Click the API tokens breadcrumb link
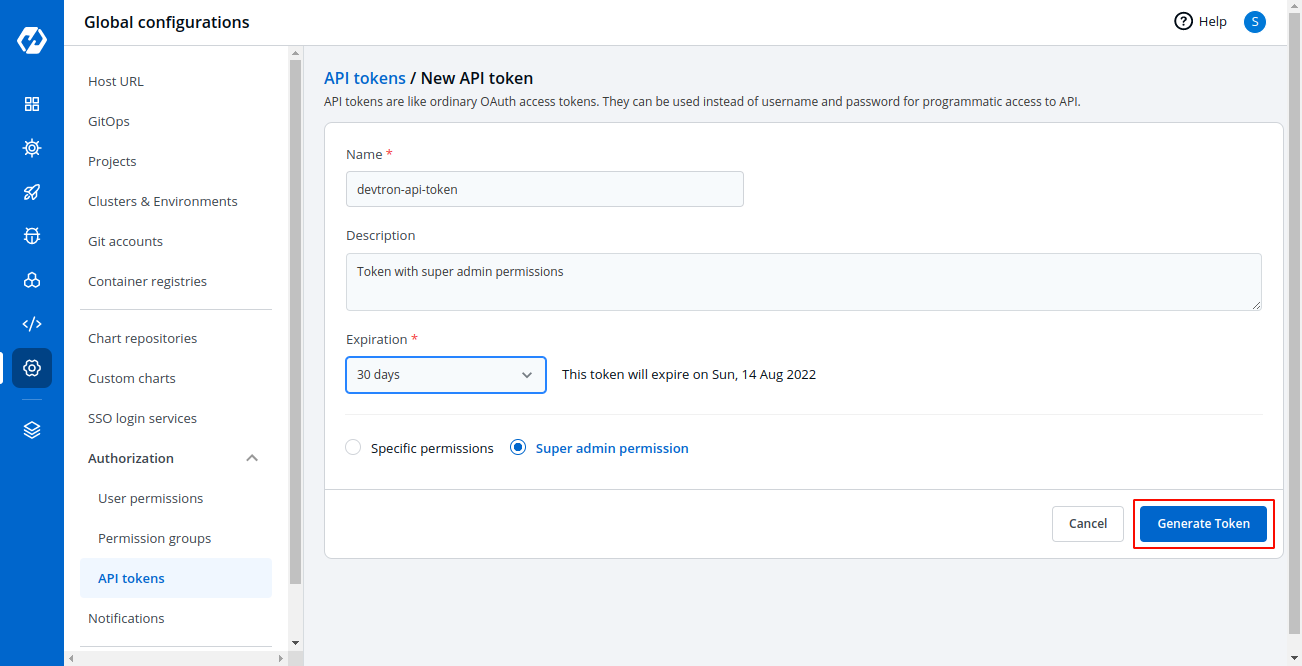The image size is (1302, 666). (x=365, y=78)
